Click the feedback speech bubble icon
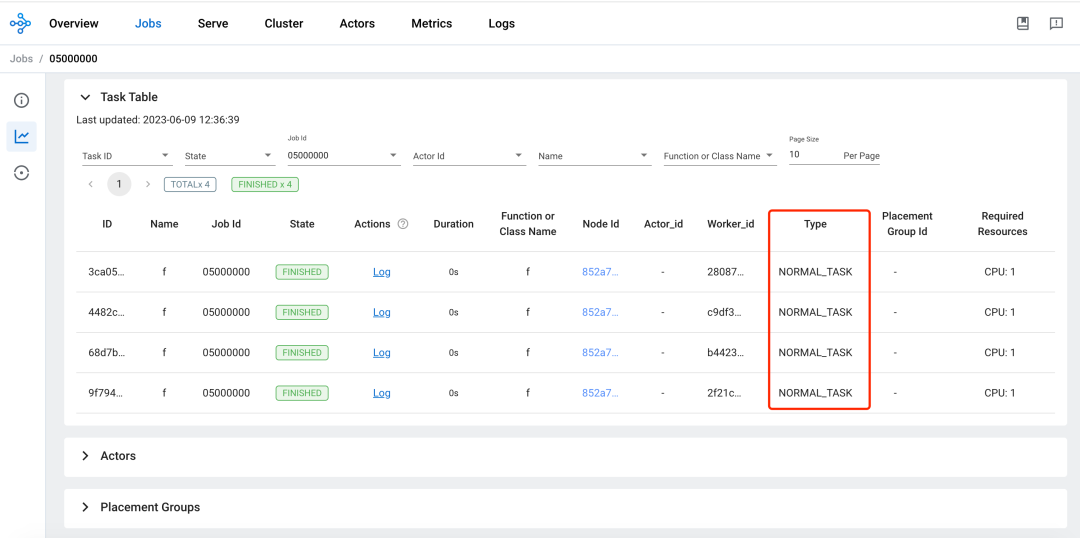The height and width of the screenshot is (538, 1080). (1056, 23)
